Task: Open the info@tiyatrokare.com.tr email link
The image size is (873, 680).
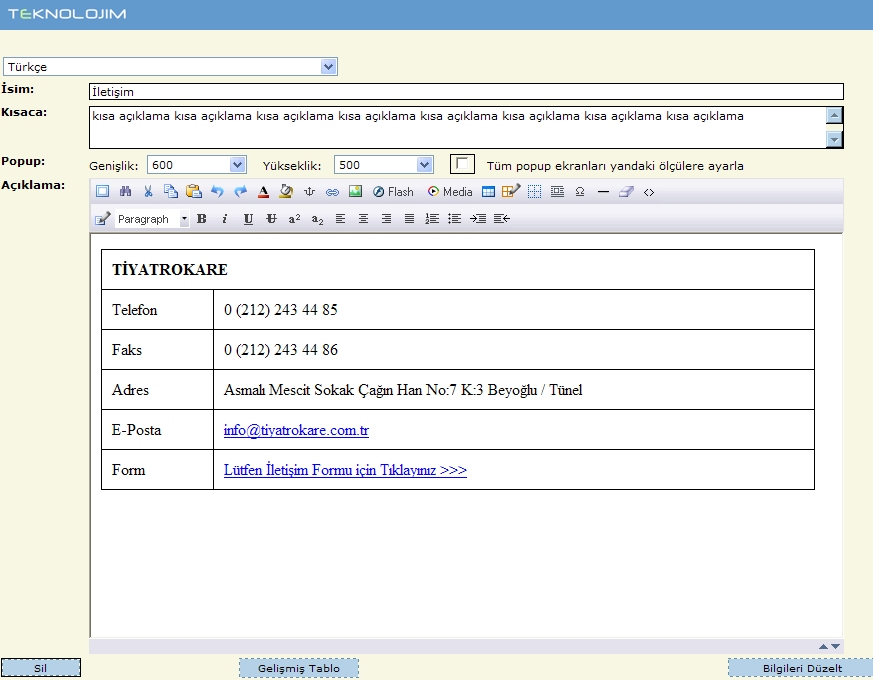Action: tap(296, 430)
